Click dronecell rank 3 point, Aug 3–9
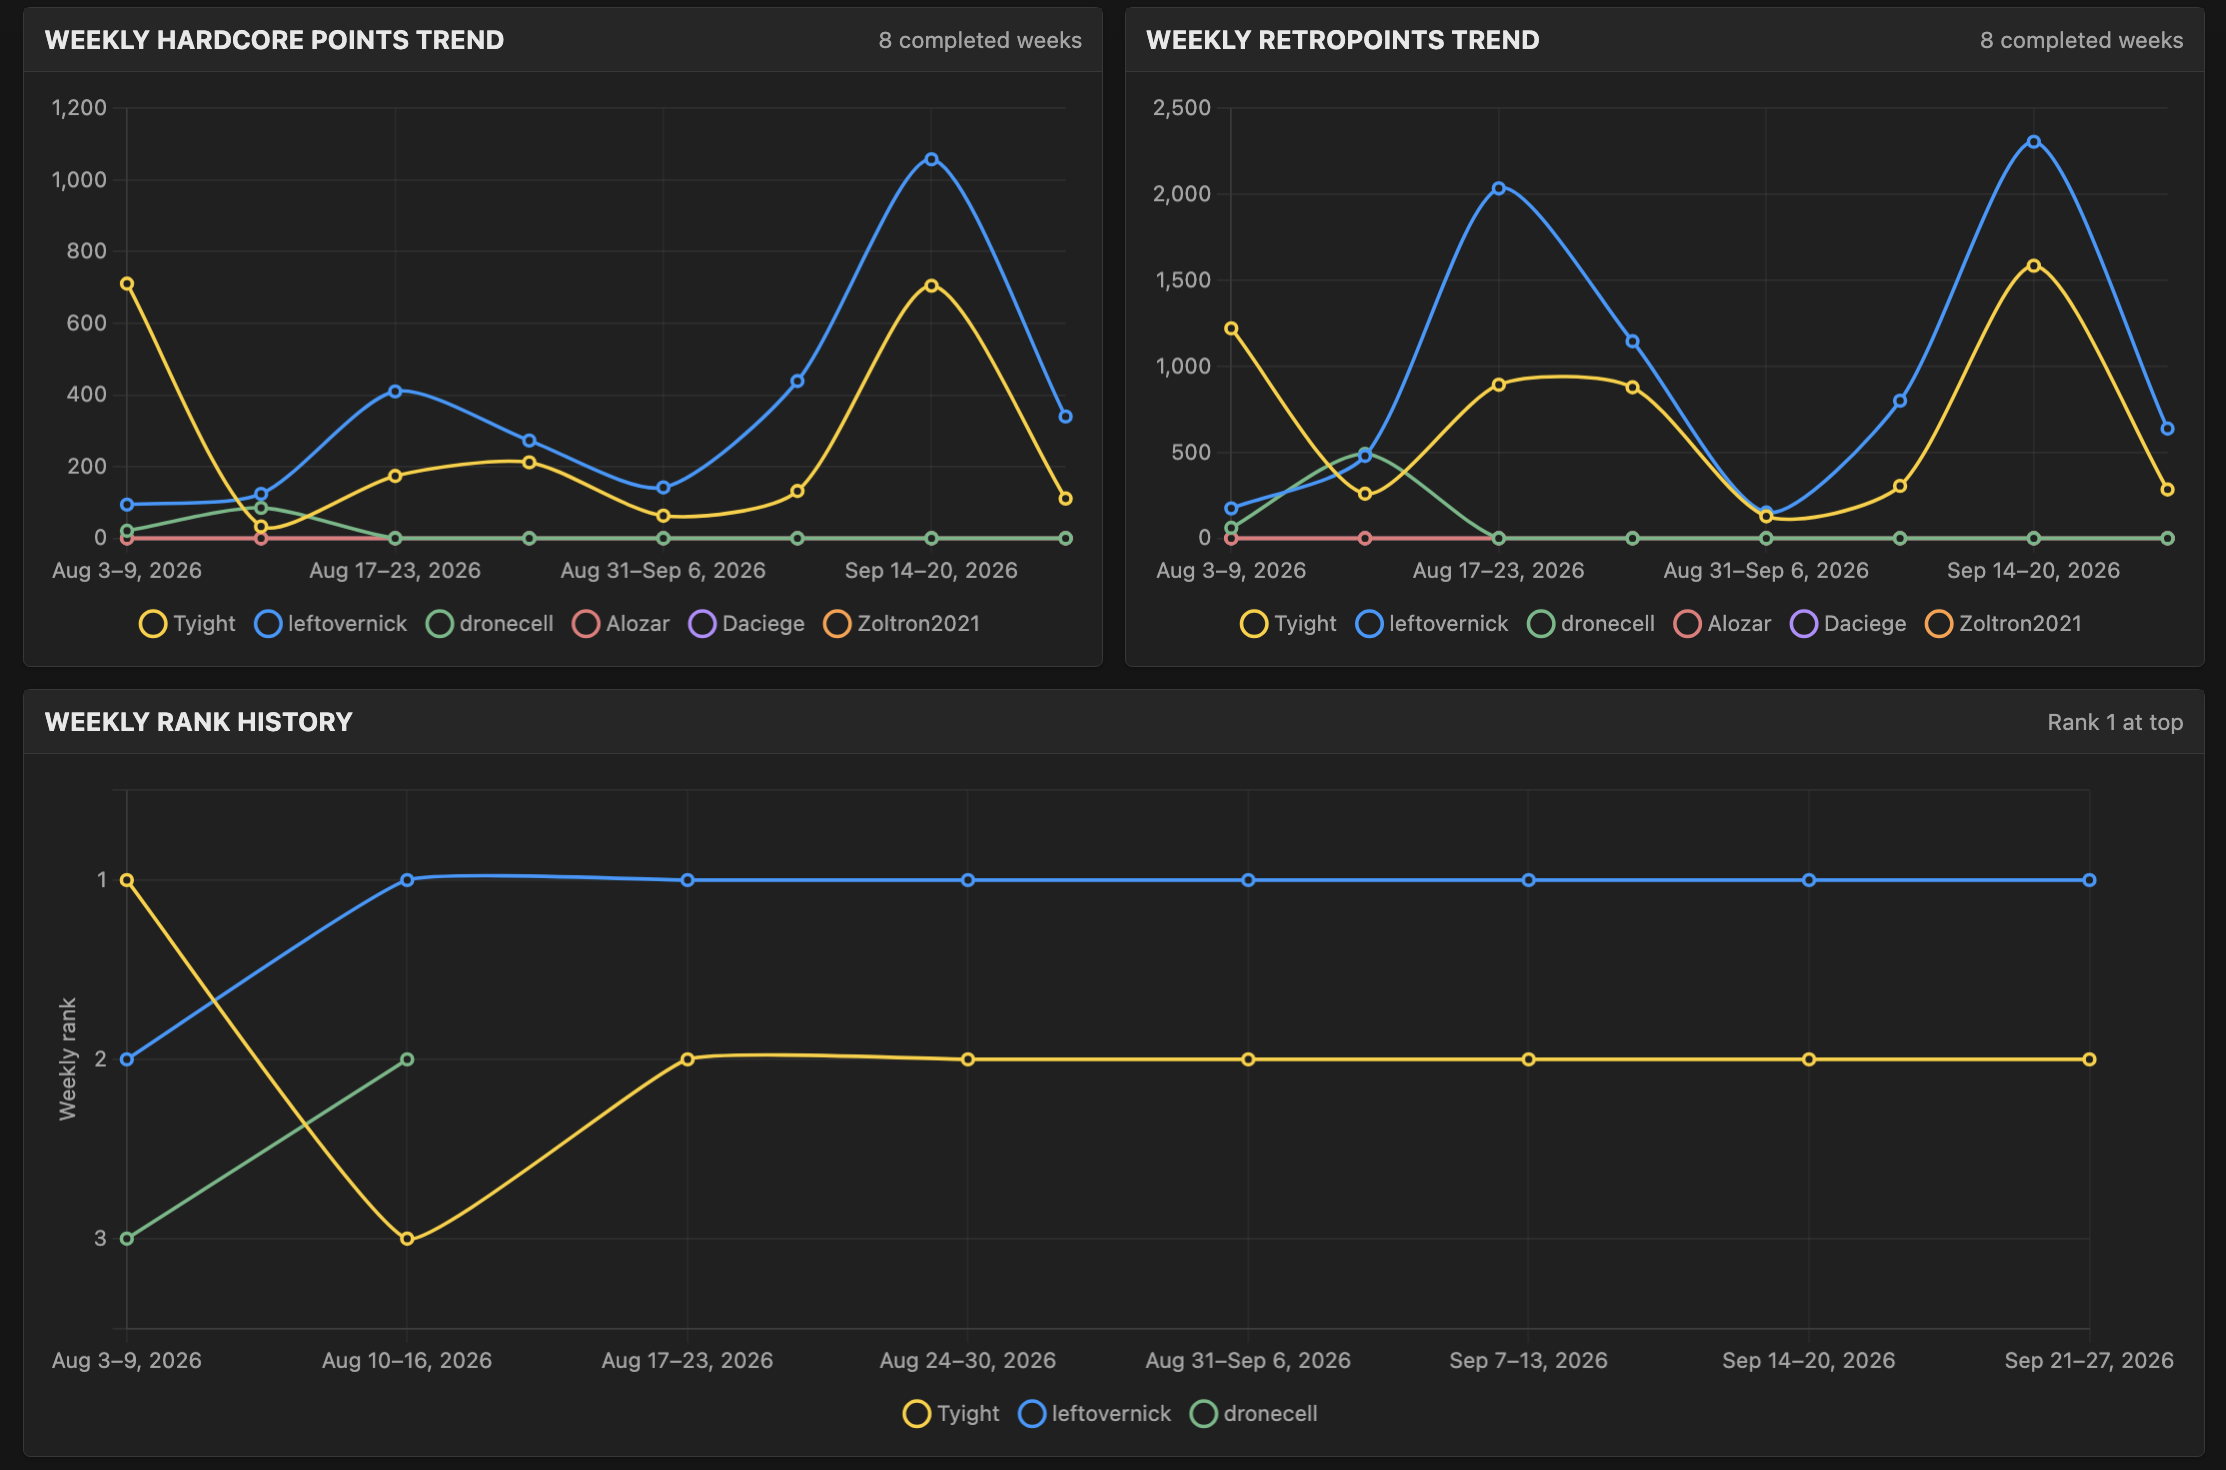The height and width of the screenshot is (1470, 2226). point(127,1239)
